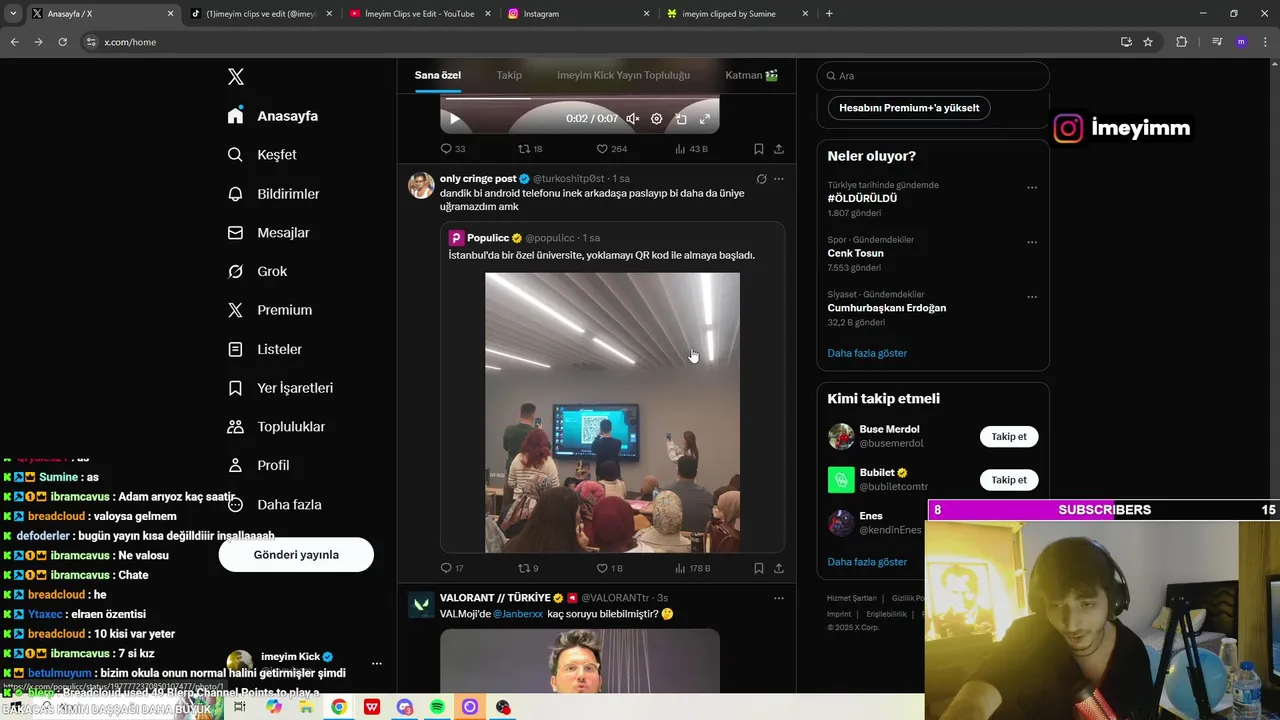Bookmark the video post
The width and height of the screenshot is (1280, 720).
pyautogui.click(x=759, y=149)
